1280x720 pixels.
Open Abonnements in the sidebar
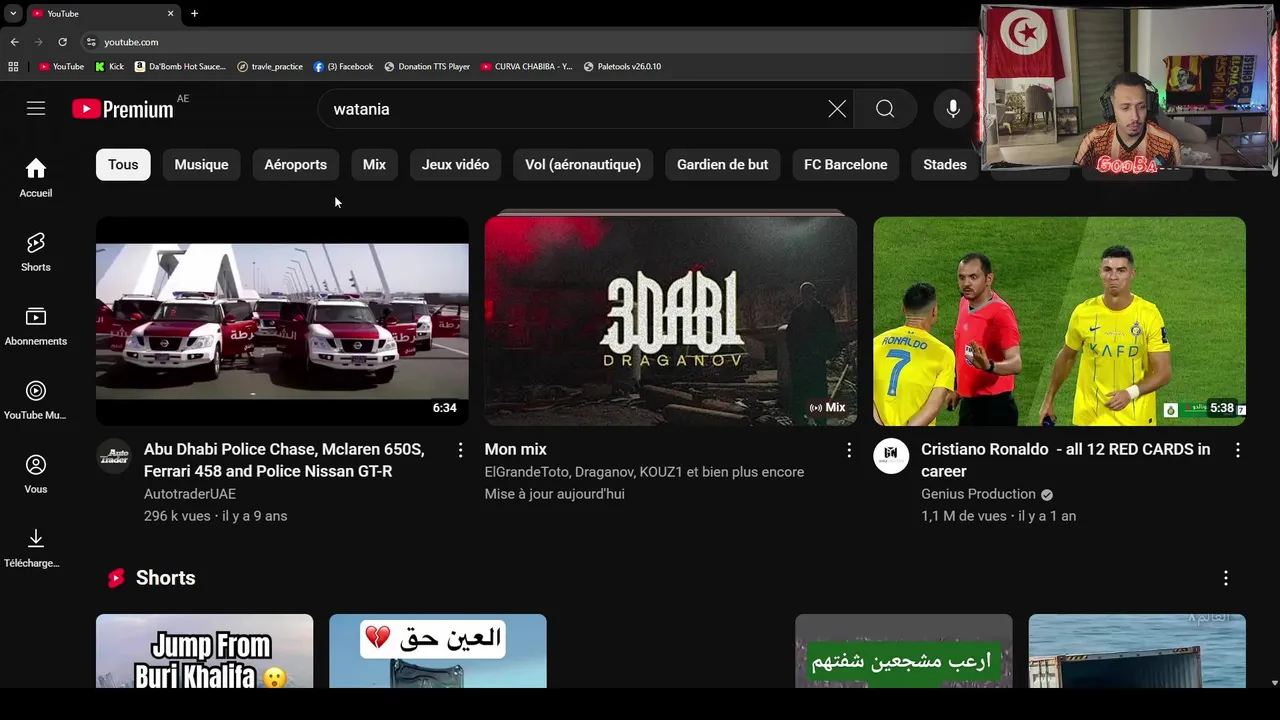(36, 326)
